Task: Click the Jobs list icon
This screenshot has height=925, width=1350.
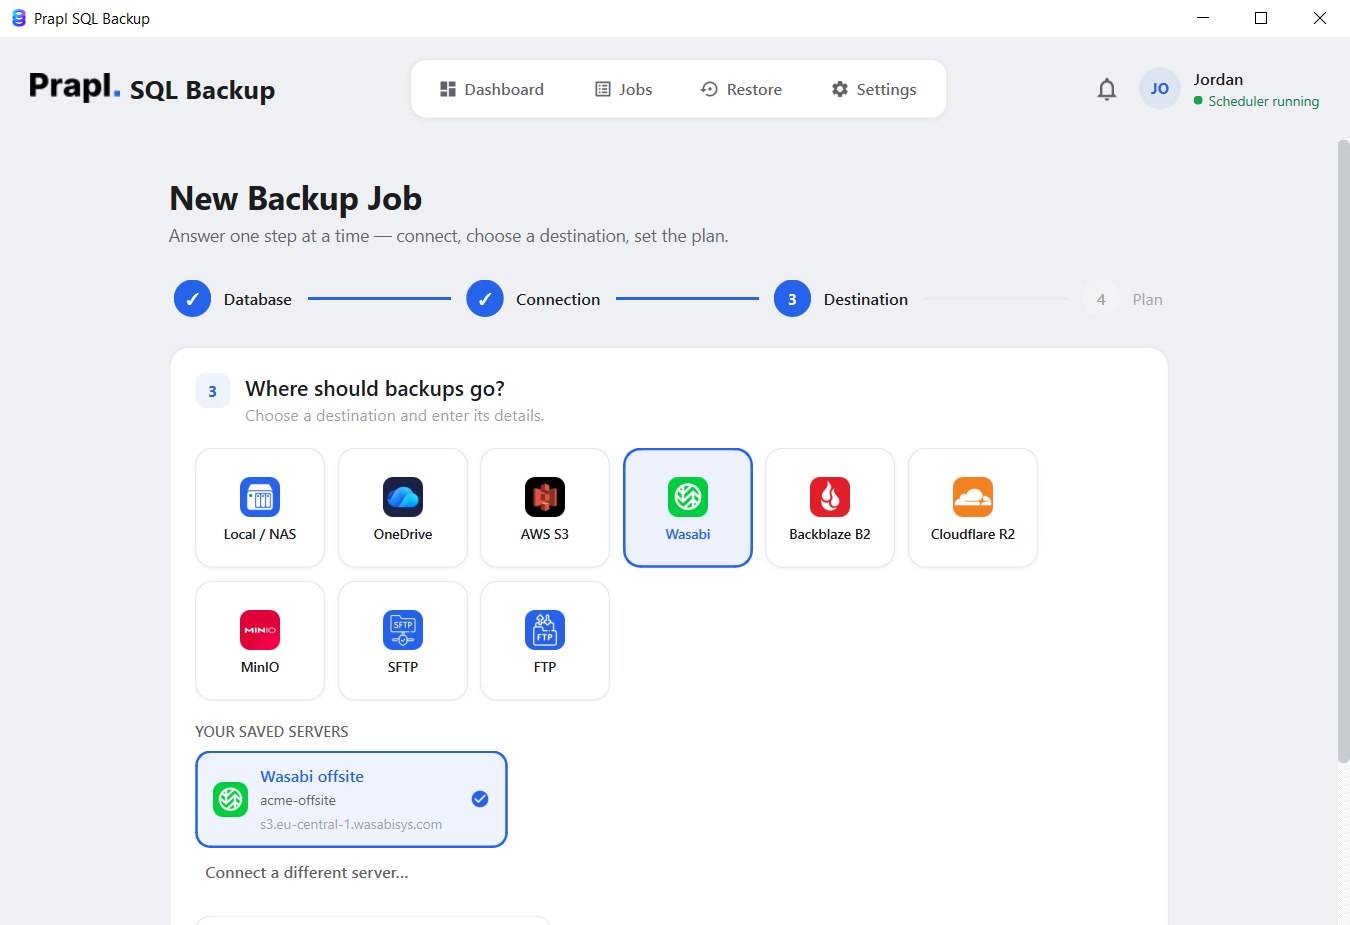Action: (x=603, y=89)
